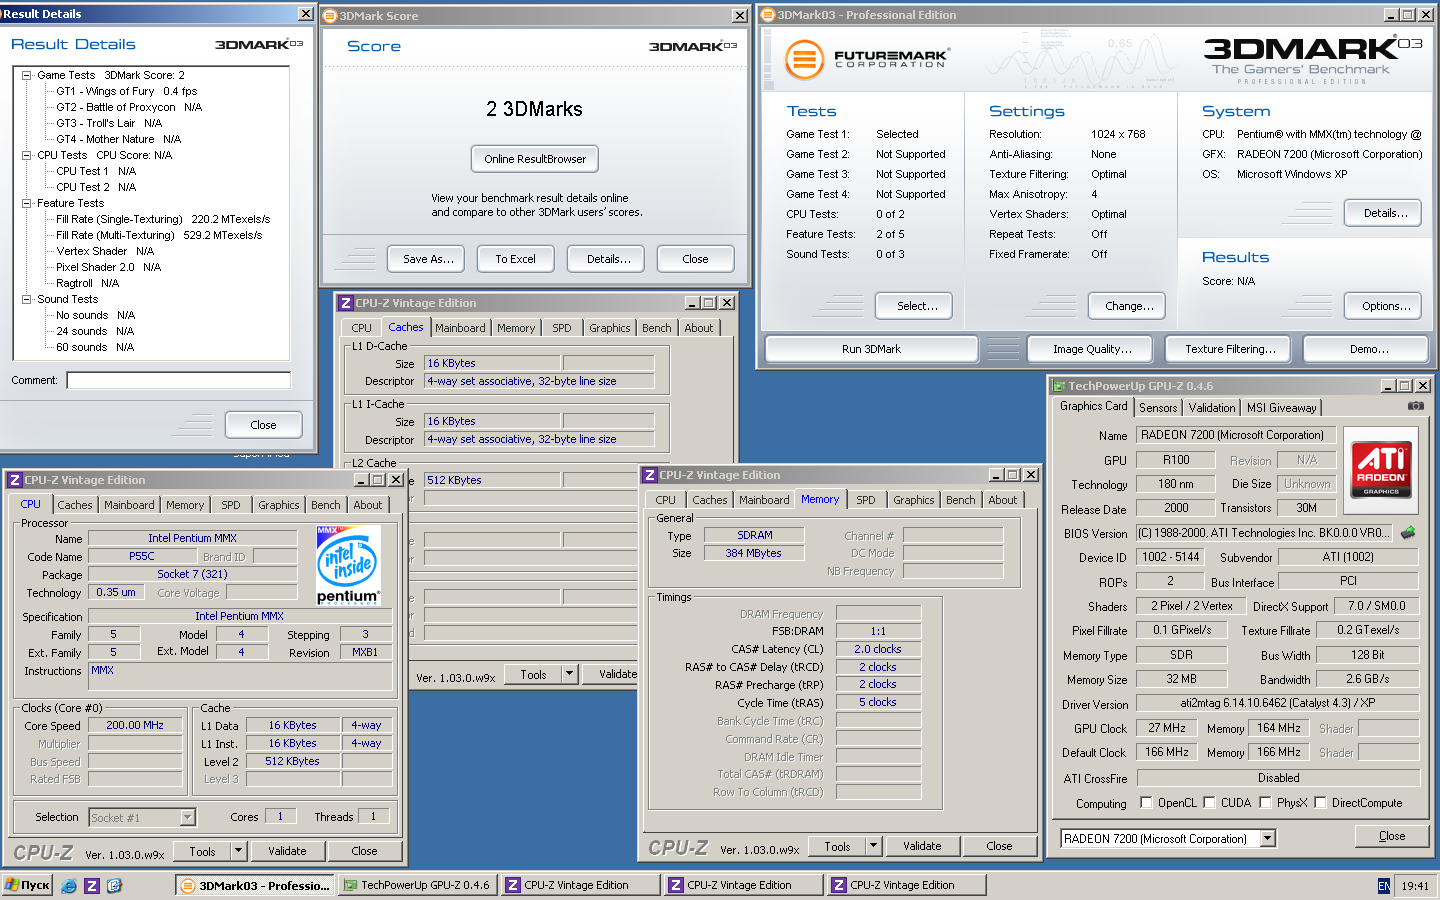The height and width of the screenshot is (900, 1440).
Task: Click Run 3DMark button
Action: [x=871, y=349]
